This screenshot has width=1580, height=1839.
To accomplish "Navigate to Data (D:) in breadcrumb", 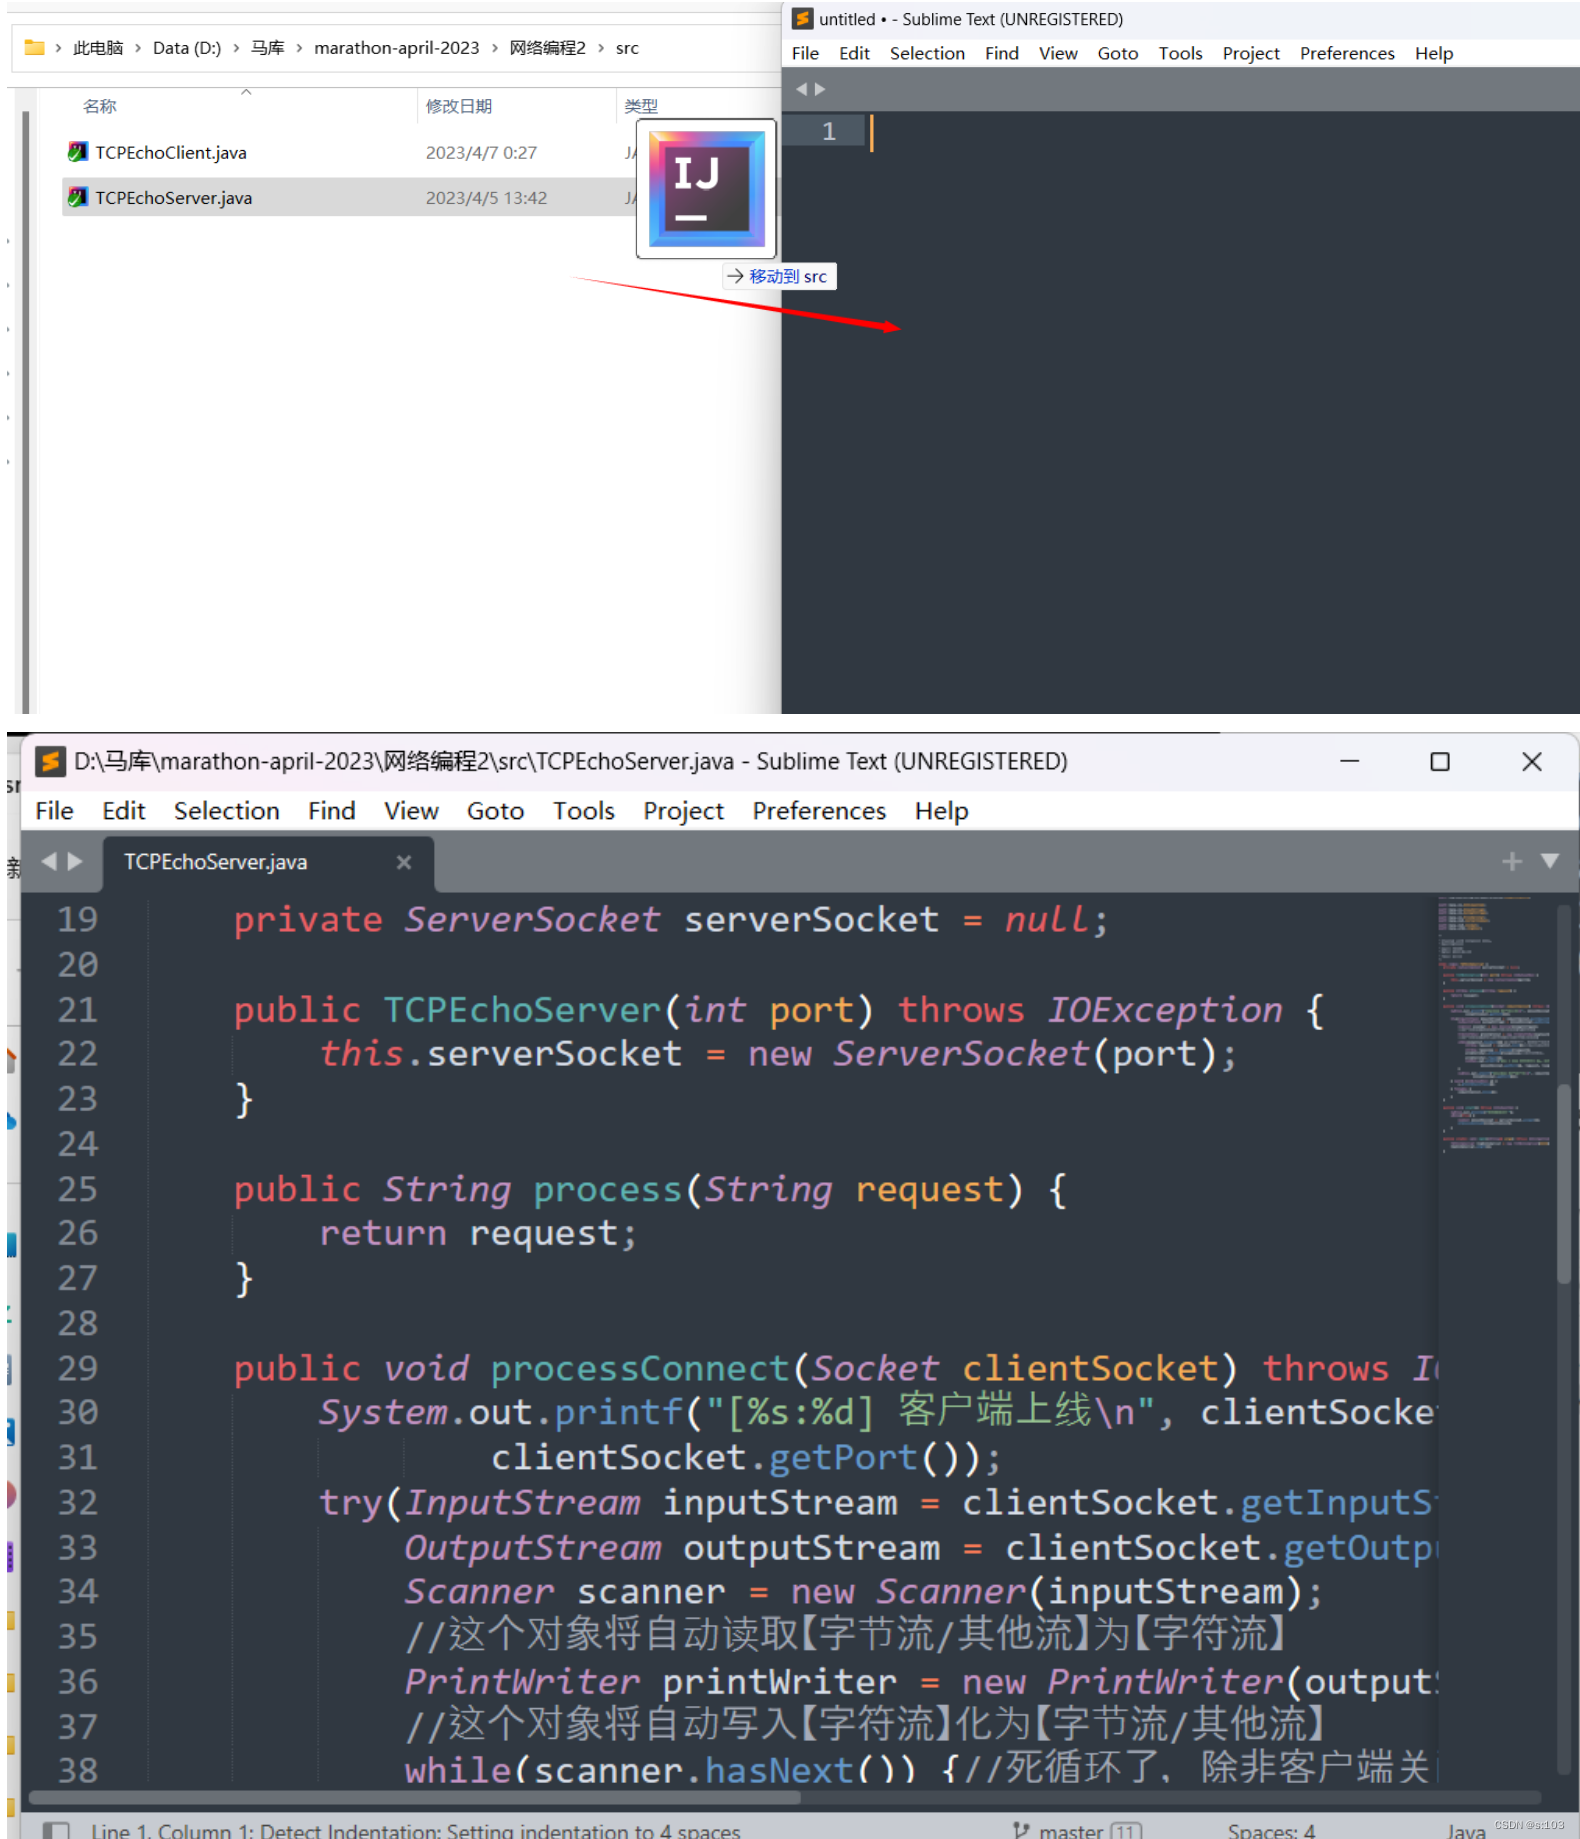I will tap(186, 48).
